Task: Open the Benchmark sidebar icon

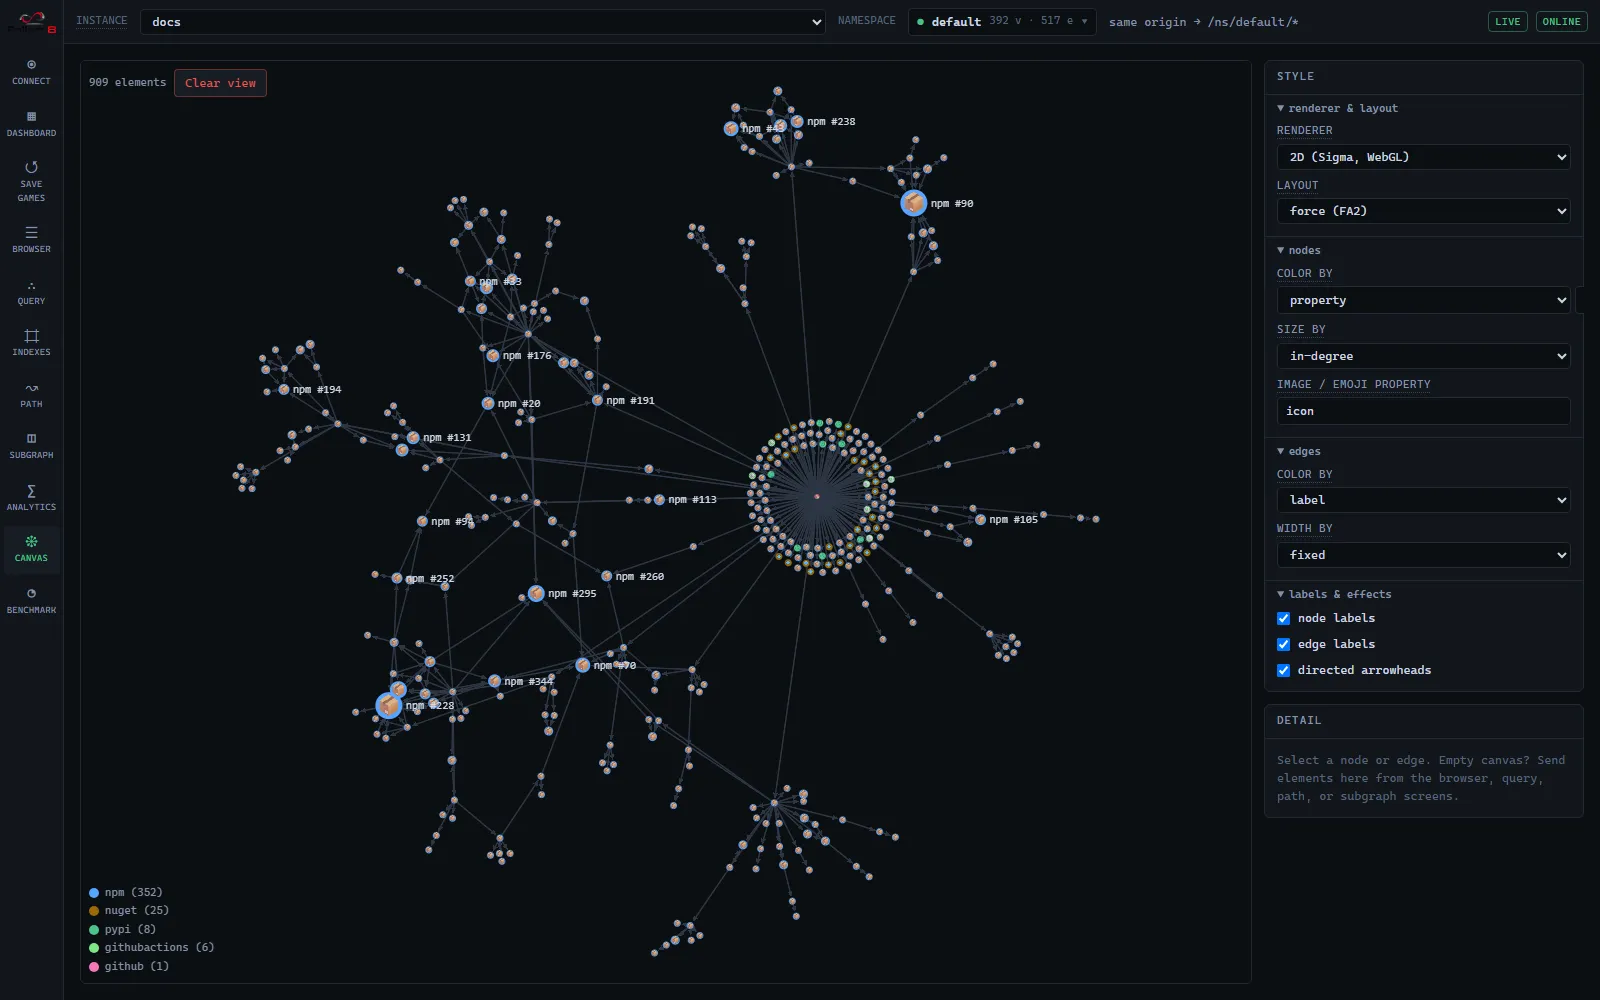Action: 31,601
